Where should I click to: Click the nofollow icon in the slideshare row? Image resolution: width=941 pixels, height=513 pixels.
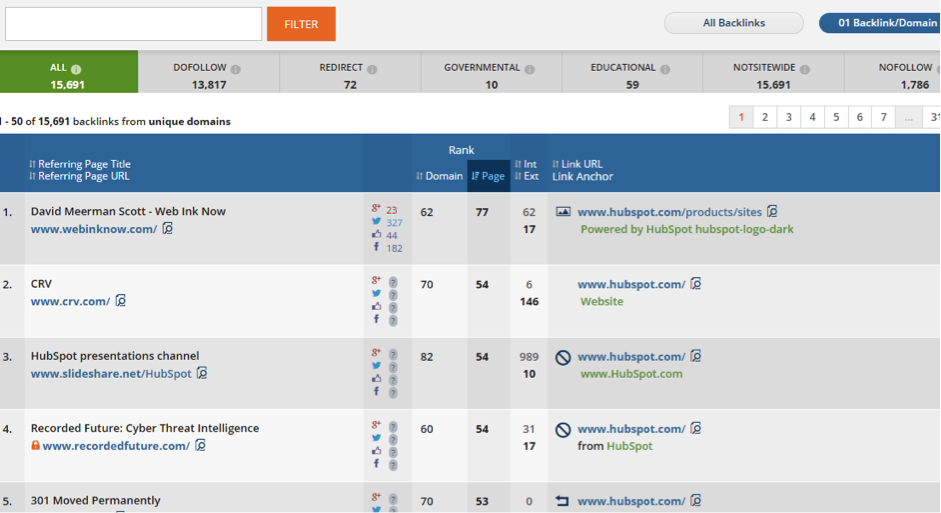[x=563, y=357]
